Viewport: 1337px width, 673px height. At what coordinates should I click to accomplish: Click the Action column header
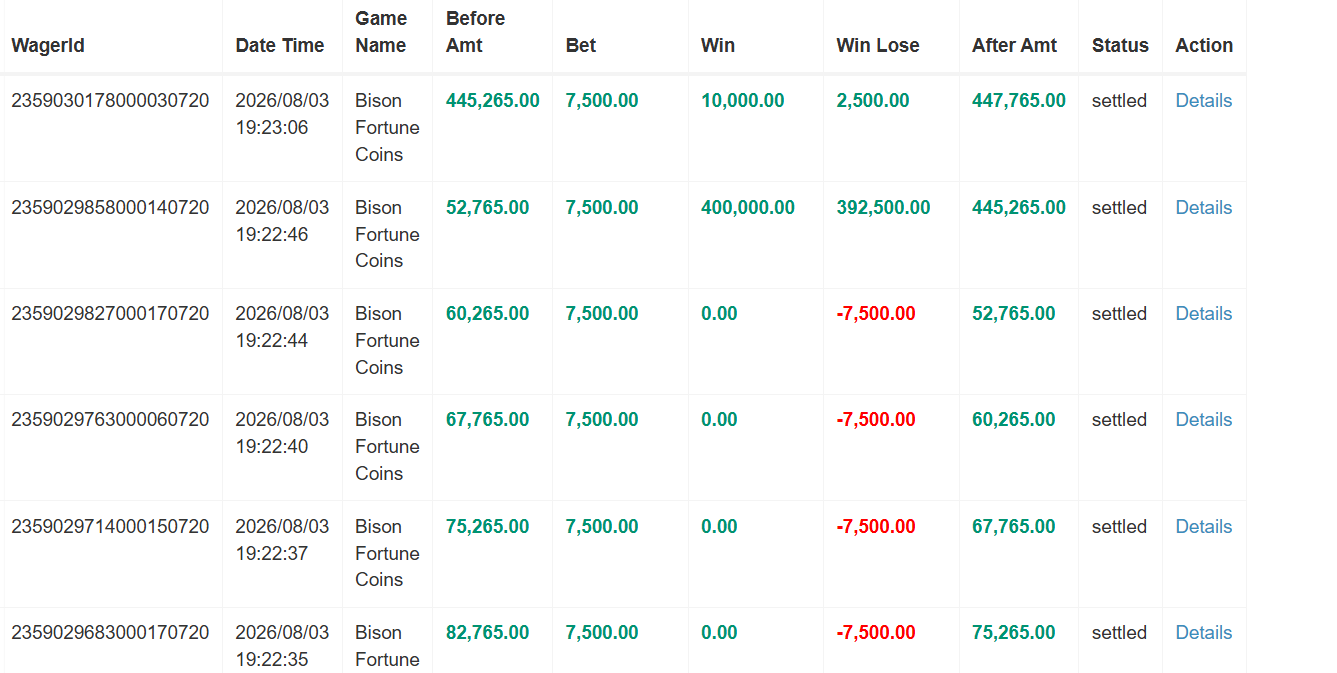pyautogui.click(x=1204, y=46)
